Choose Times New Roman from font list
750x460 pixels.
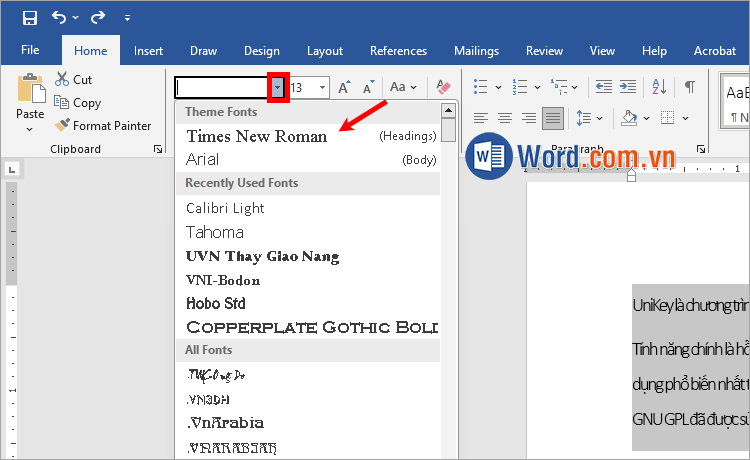coord(257,136)
